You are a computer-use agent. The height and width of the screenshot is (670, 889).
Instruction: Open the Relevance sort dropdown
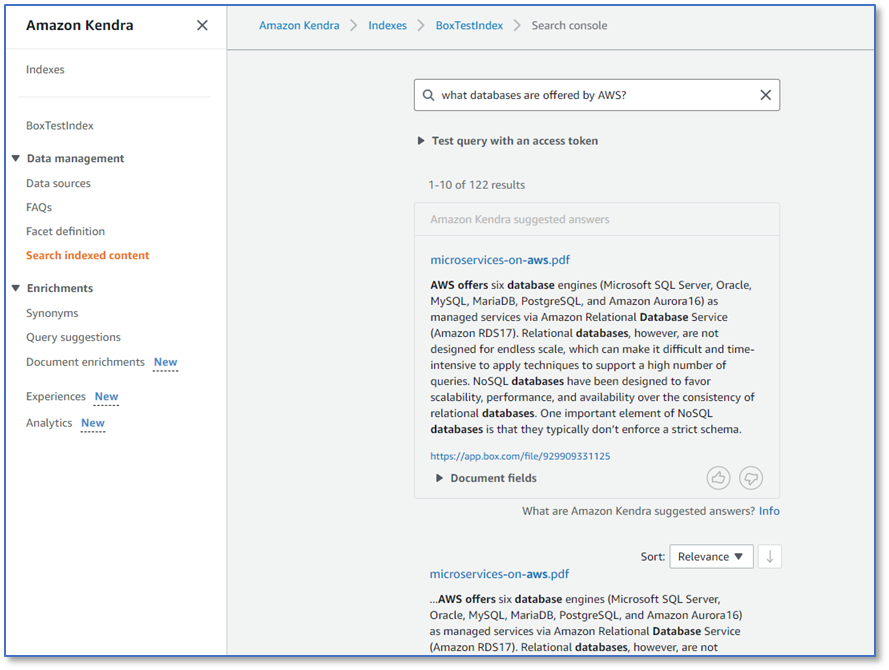click(x=711, y=557)
